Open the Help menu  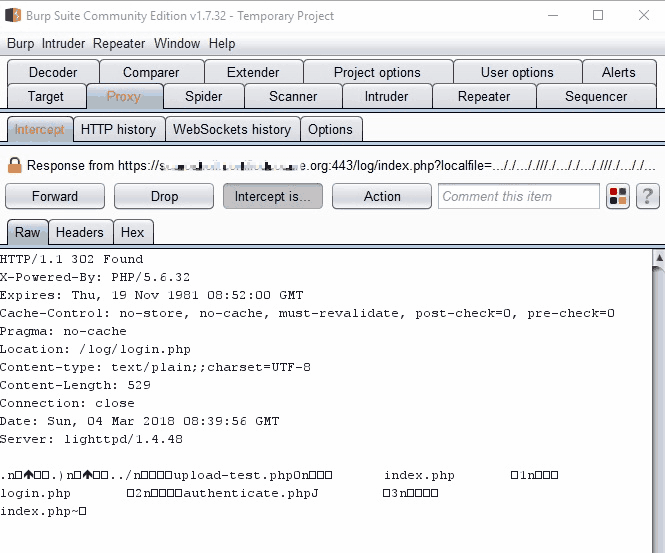[222, 43]
